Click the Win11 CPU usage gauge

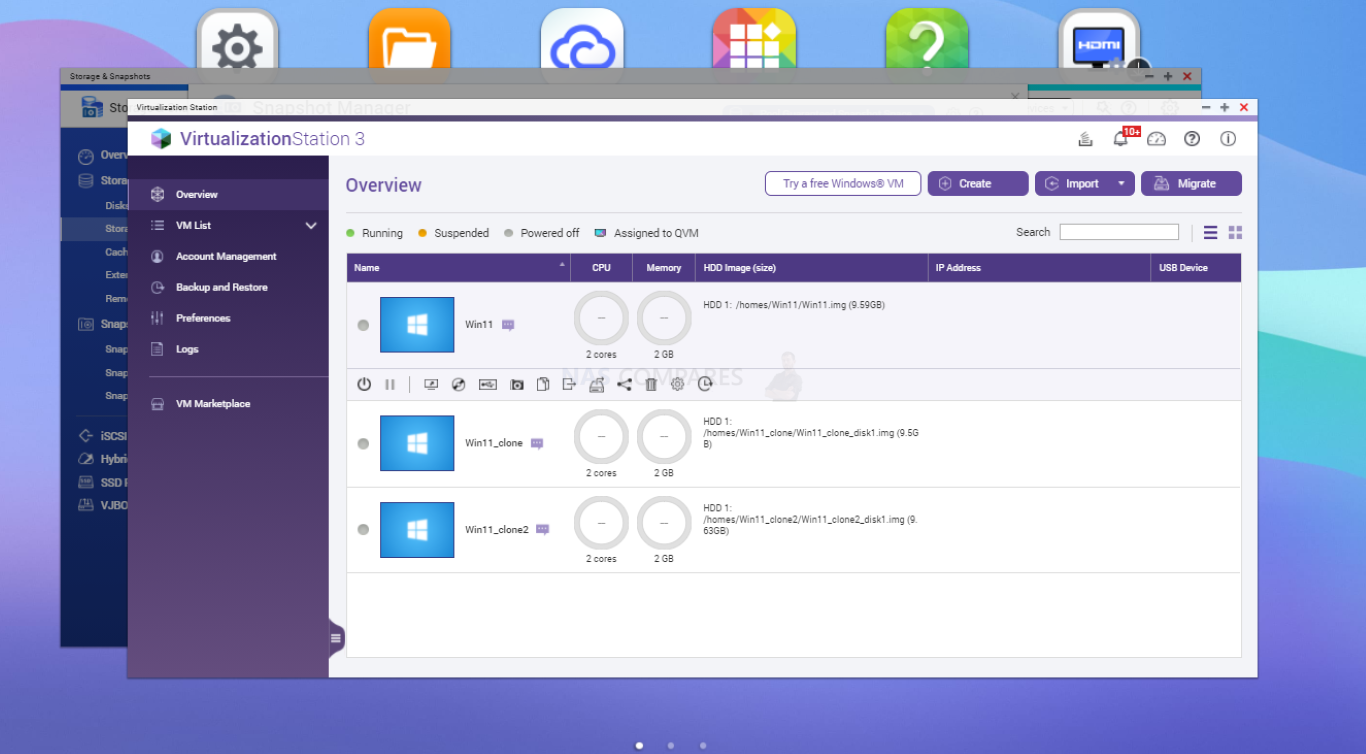pos(601,318)
